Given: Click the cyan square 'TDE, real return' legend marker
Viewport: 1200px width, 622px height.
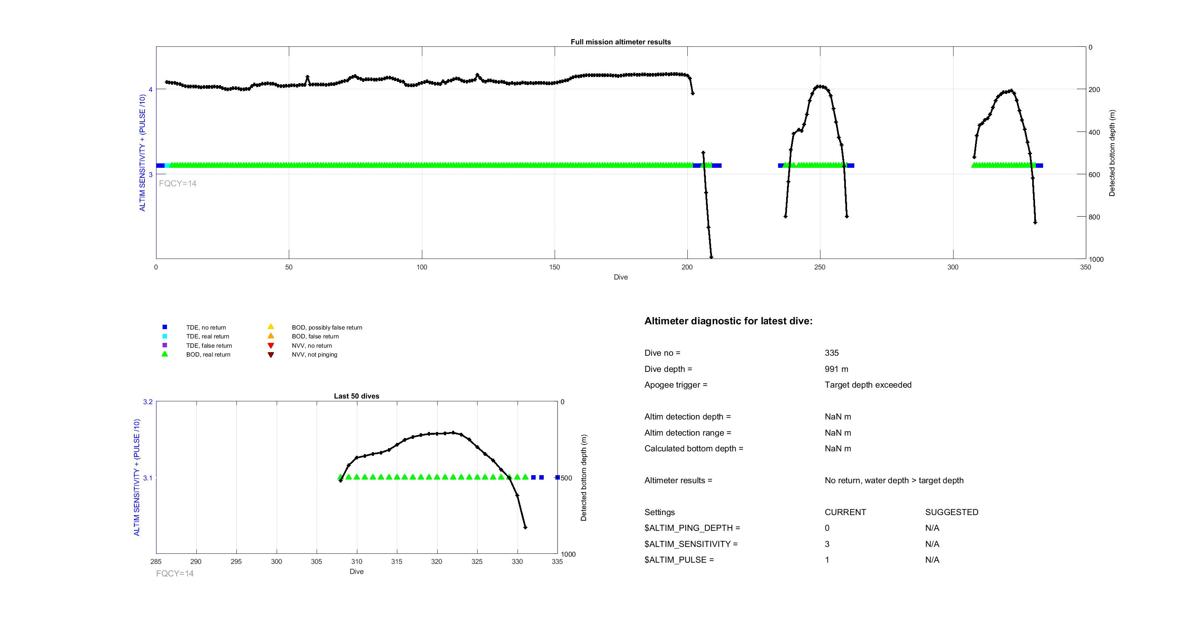Looking at the screenshot, I should click(165, 336).
